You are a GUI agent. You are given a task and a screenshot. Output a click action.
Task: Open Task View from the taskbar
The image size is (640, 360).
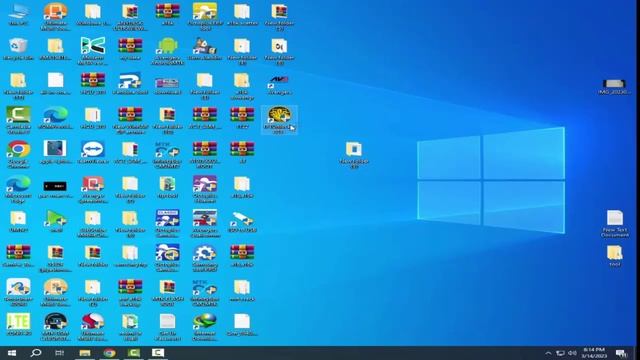coord(60,353)
